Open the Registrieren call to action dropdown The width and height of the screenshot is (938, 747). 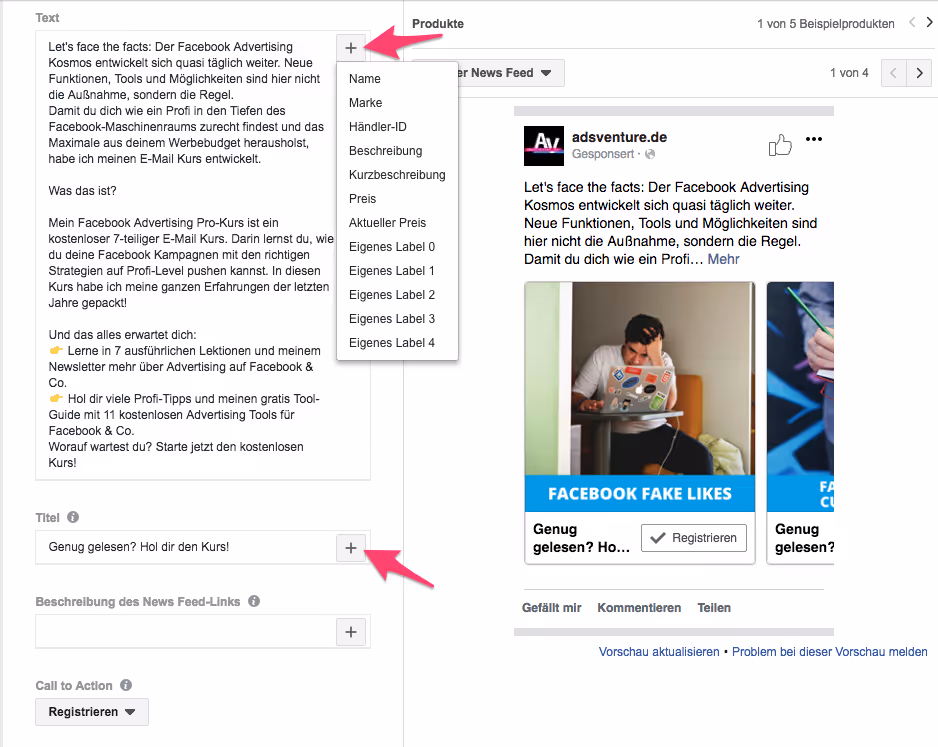coord(92,712)
